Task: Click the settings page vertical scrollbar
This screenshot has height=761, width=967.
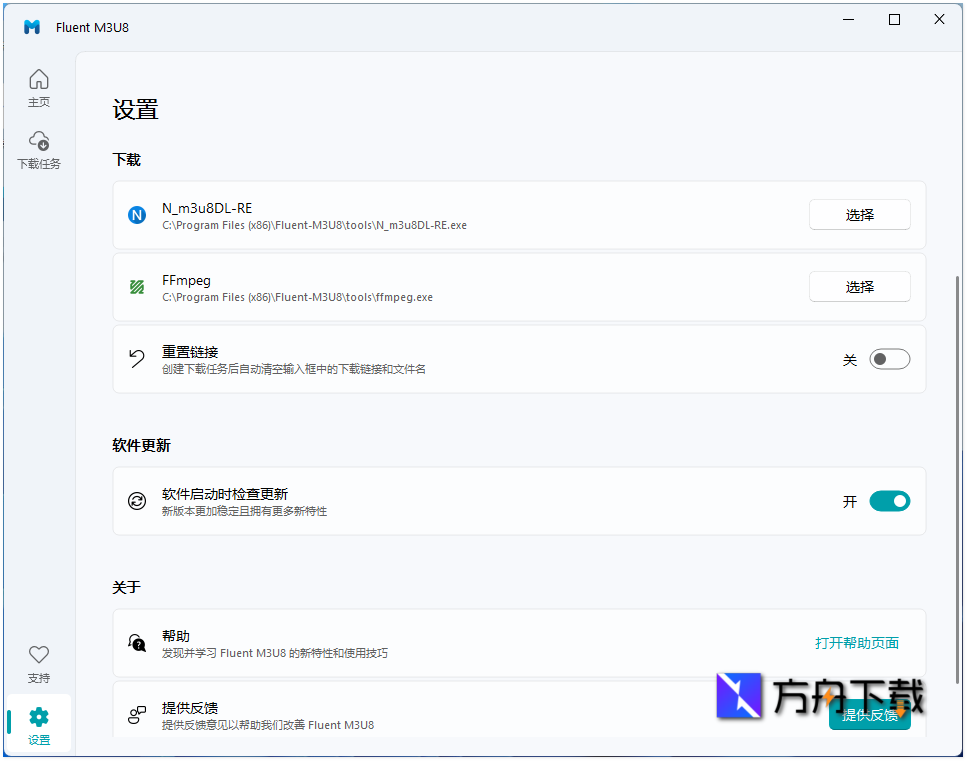Action: tap(957, 478)
